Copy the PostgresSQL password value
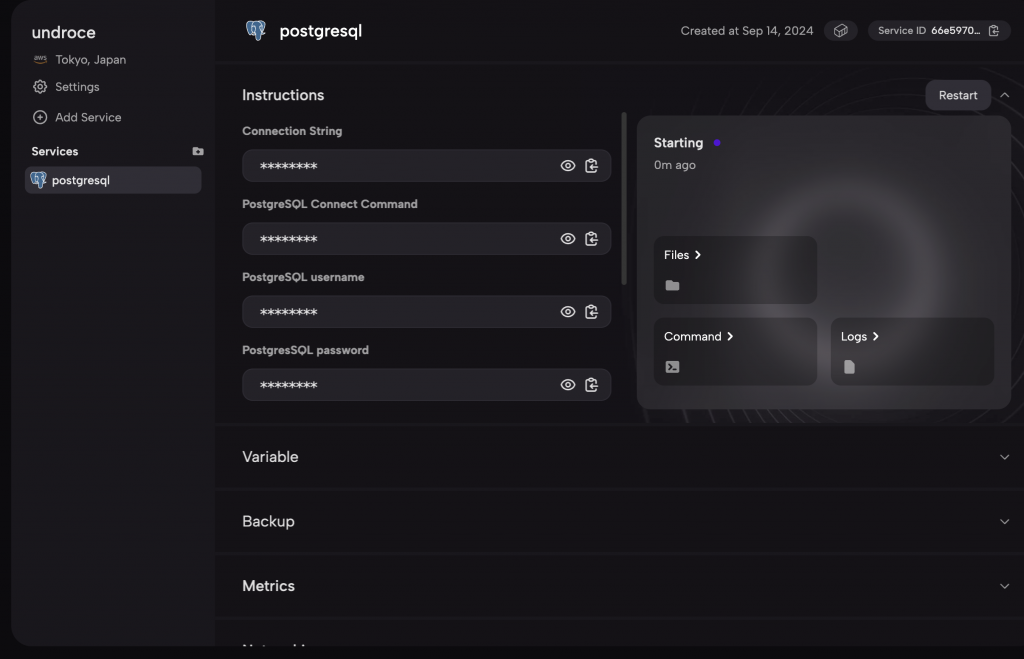The image size is (1024, 659). point(591,385)
